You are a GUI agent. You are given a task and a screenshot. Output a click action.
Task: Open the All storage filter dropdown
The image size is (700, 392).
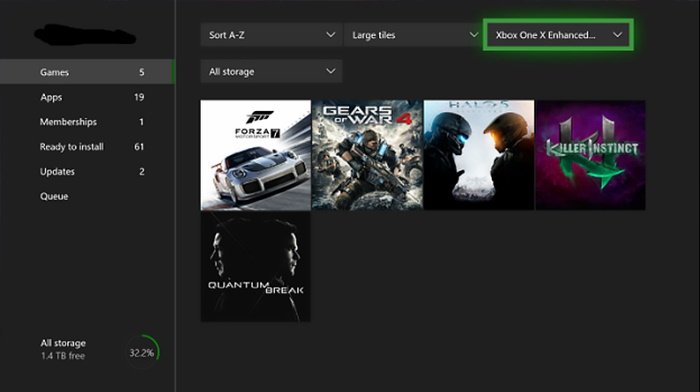pyautogui.click(x=271, y=71)
